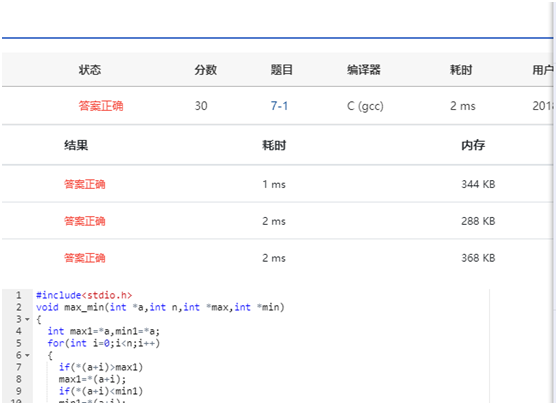Select the 368 KB memory cell

point(478,258)
